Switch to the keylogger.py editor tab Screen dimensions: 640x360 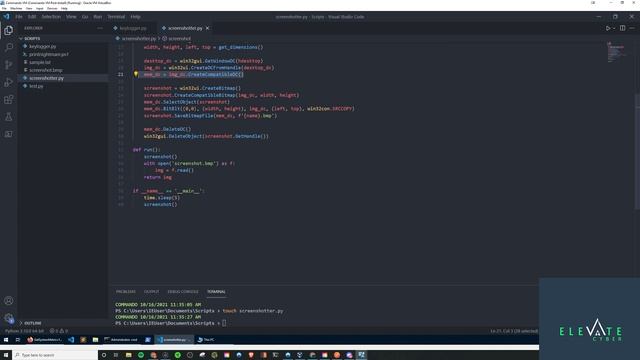[x=133, y=28]
